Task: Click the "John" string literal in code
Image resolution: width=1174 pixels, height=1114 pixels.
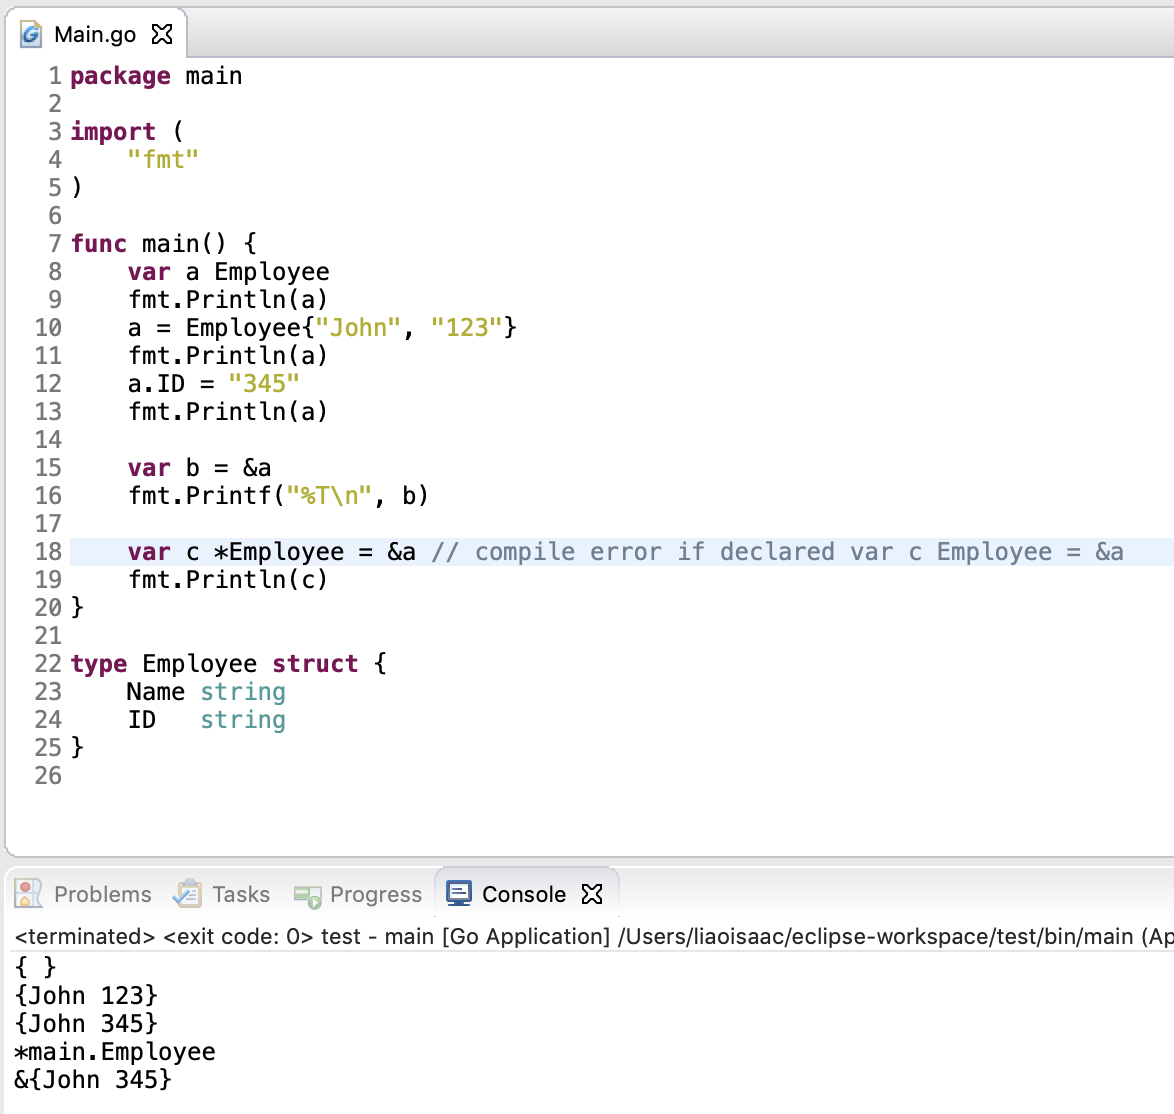Action: pos(358,328)
